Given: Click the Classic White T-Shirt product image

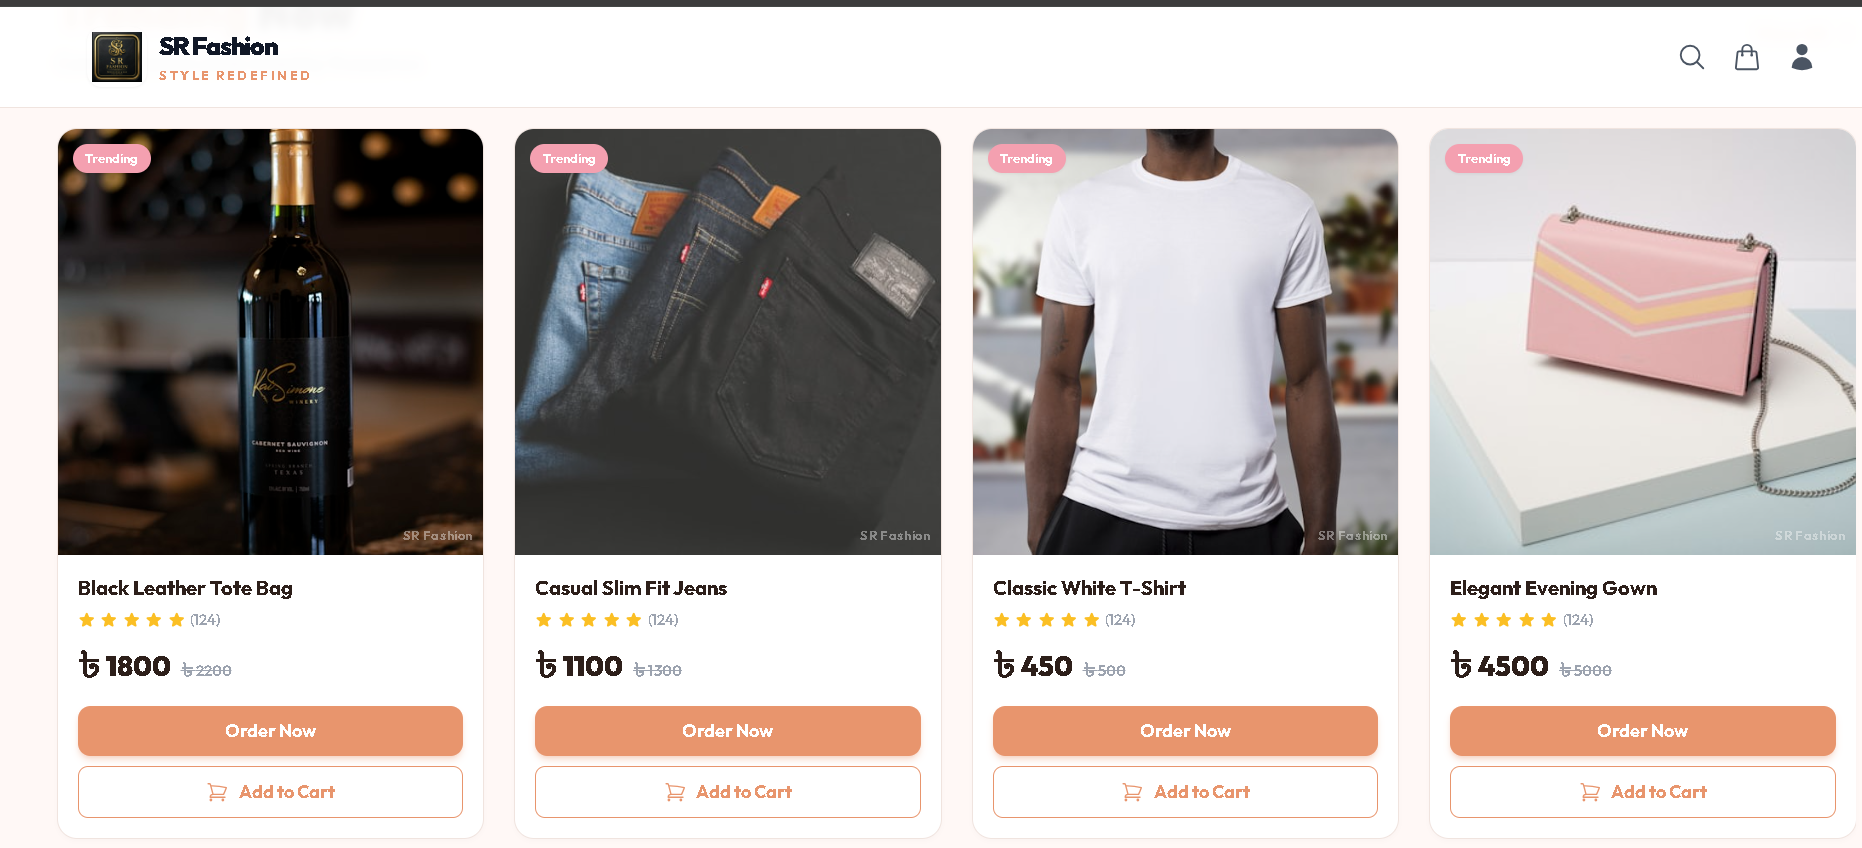Looking at the screenshot, I should click(1185, 341).
